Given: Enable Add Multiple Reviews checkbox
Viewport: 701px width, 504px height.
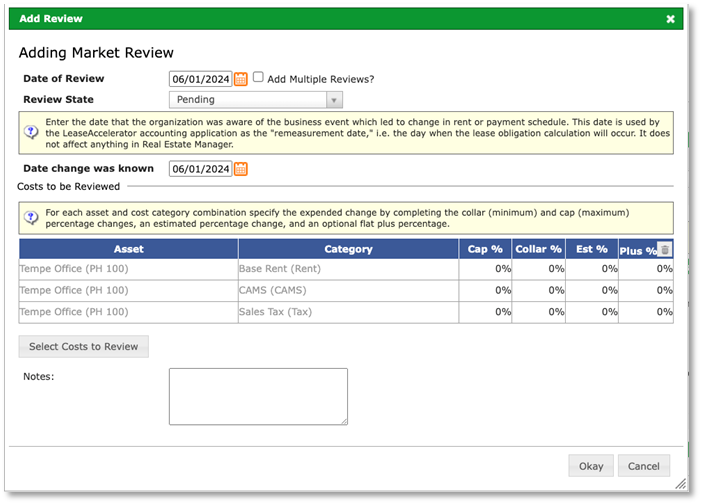Looking at the screenshot, I should [x=258, y=77].
